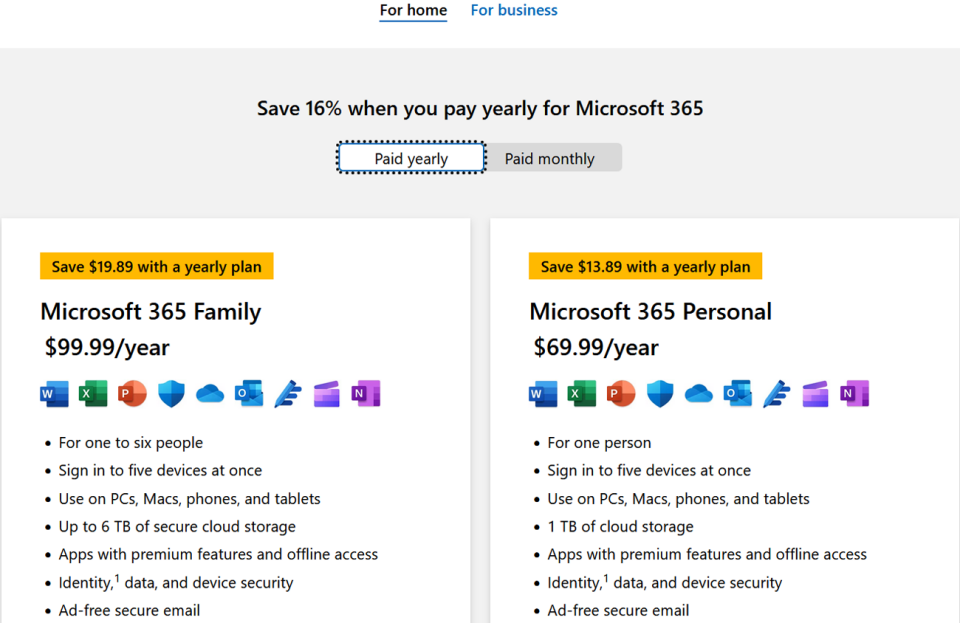Switch to the For business tab
This screenshot has width=960, height=623.
click(x=513, y=10)
